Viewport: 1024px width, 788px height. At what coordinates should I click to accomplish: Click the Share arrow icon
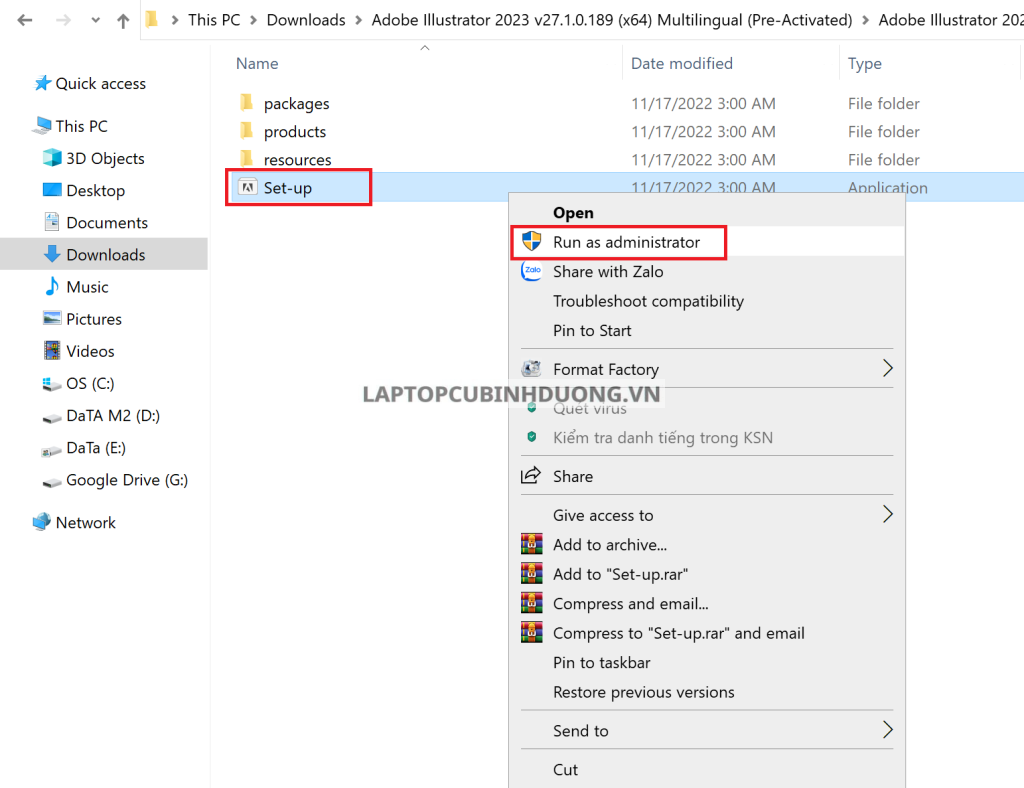[531, 475]
